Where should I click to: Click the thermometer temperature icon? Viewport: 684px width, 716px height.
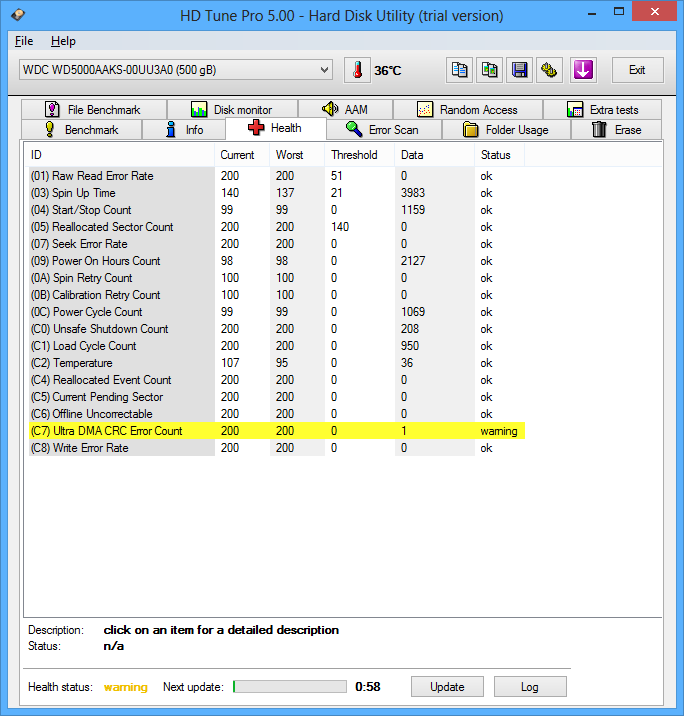pos(357,70)
